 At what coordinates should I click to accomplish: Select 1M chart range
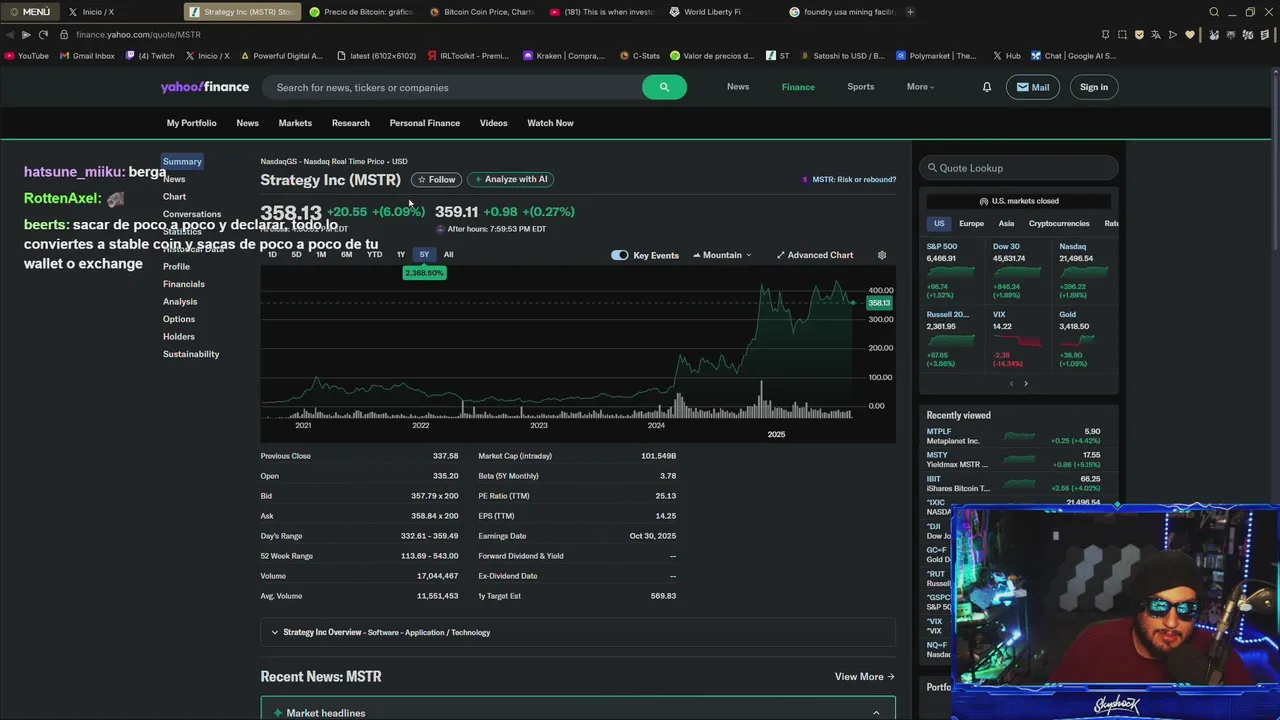click(321, 255)
